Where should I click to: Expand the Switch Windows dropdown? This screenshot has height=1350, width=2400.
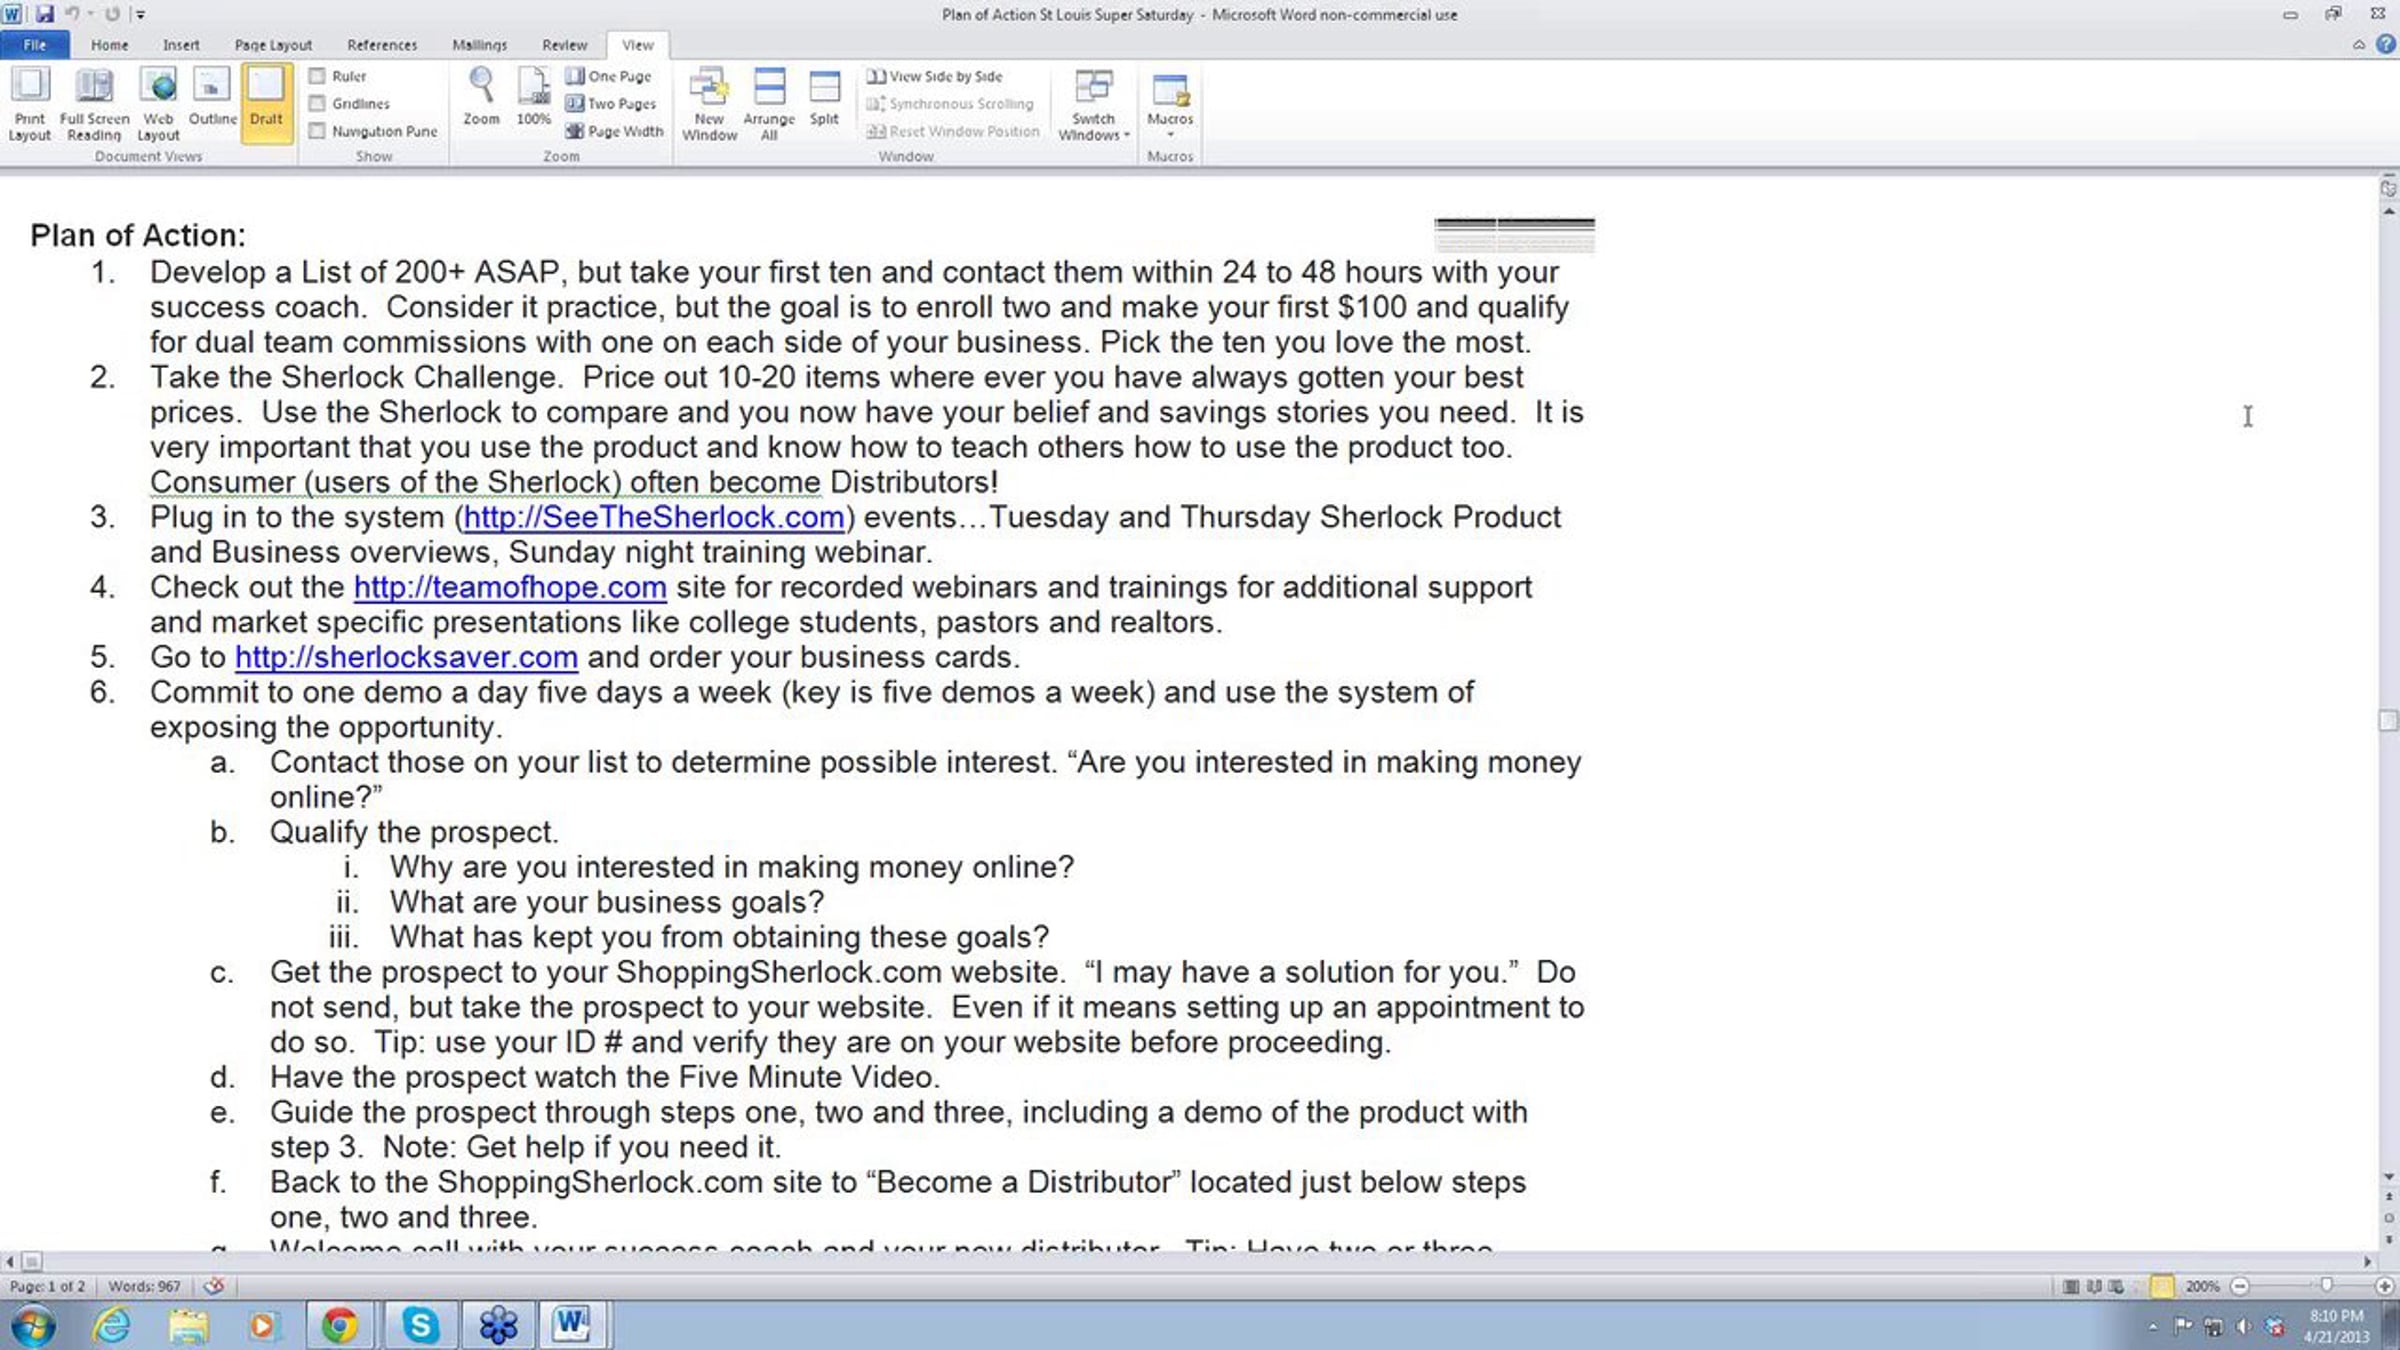1094,105
